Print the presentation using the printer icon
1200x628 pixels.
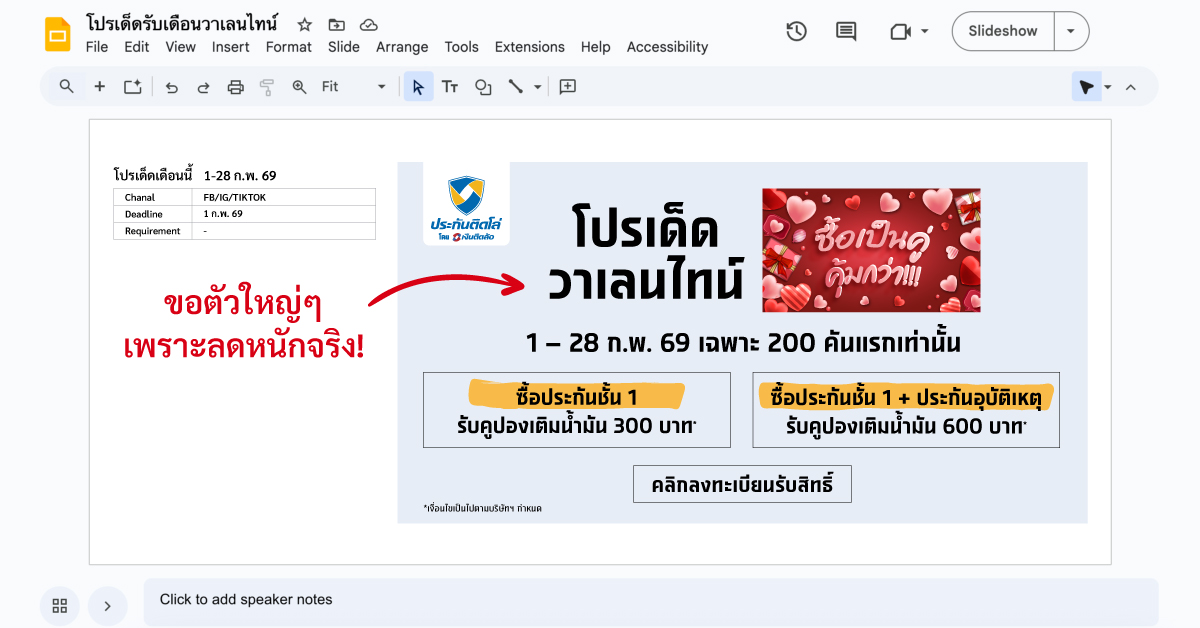[235, 87]
